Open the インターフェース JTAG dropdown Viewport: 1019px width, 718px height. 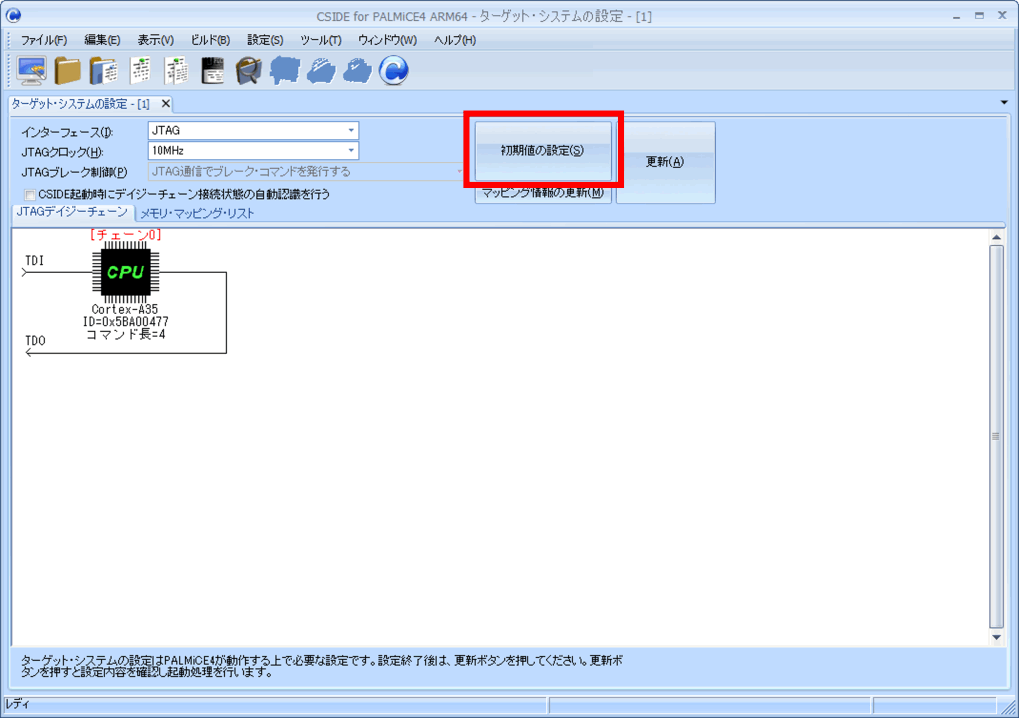point(351,131)
